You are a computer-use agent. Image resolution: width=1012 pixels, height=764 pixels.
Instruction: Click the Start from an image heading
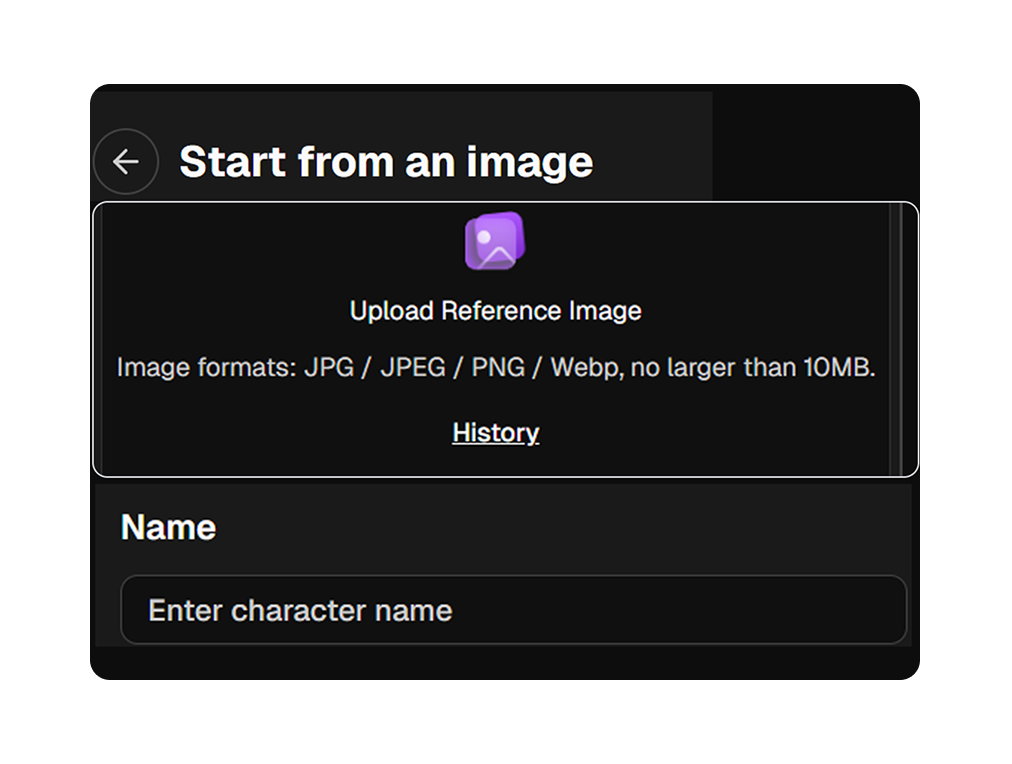[386, 161]
